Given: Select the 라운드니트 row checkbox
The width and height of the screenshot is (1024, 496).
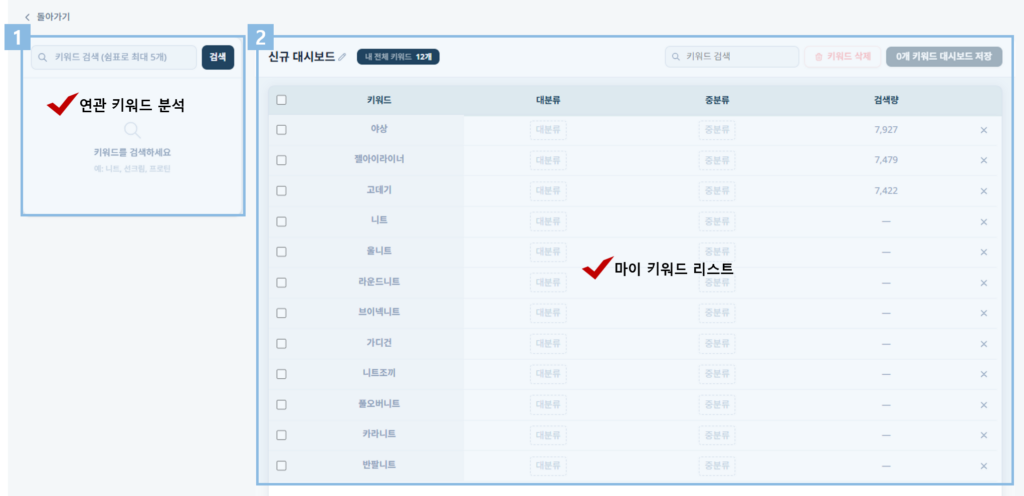Looking at the screenshot, I should click(281, 283).
